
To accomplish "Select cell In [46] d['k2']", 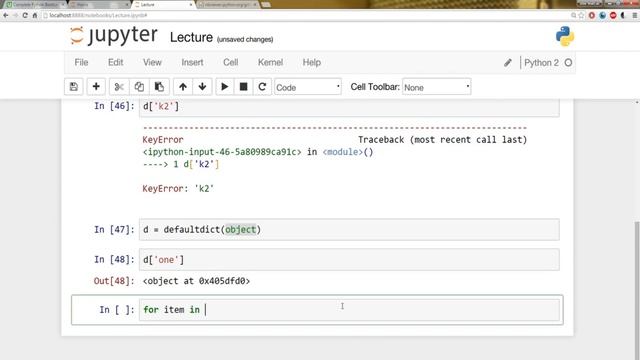I will pyautogui.click(x=349, y=107).
